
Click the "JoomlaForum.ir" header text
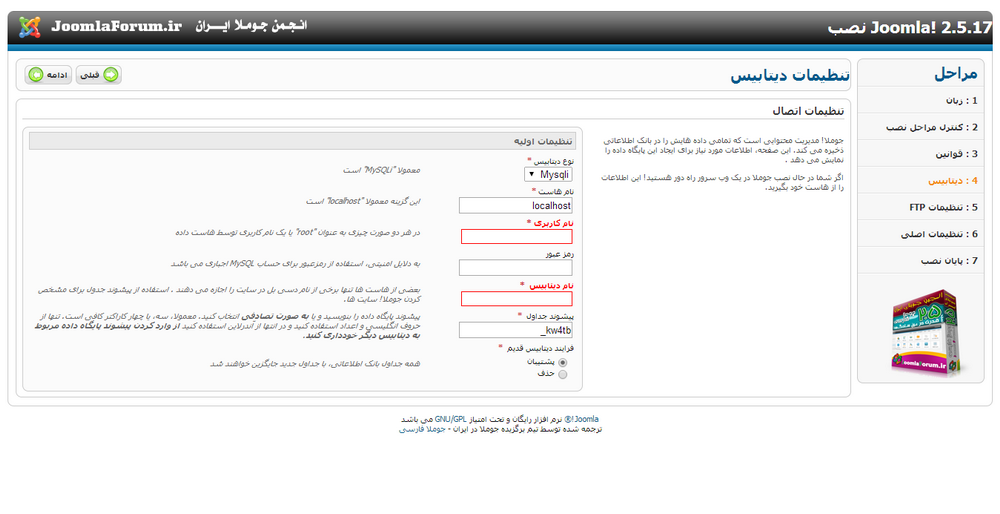[117, 26]
